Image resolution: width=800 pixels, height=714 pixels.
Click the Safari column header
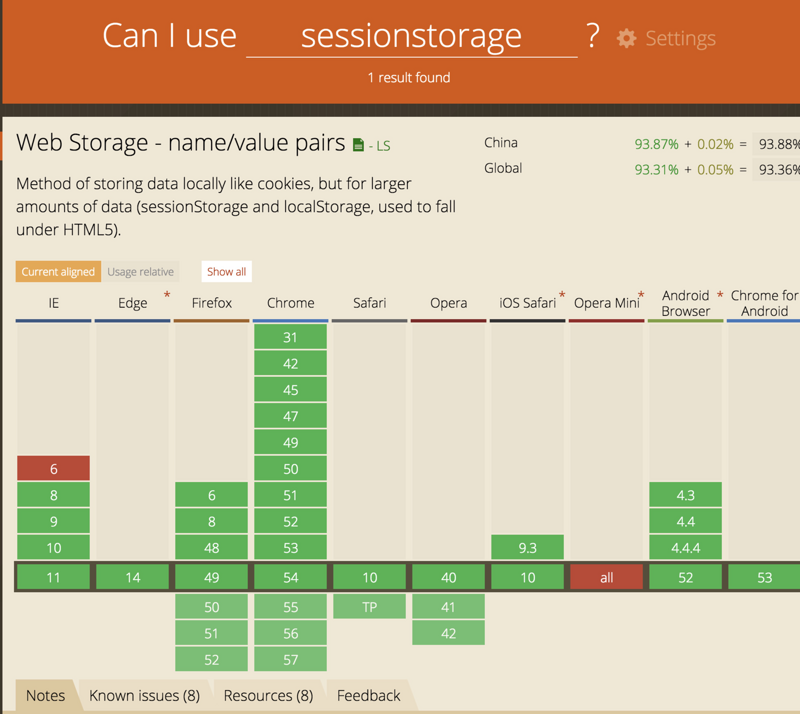[x=369, y=303]
